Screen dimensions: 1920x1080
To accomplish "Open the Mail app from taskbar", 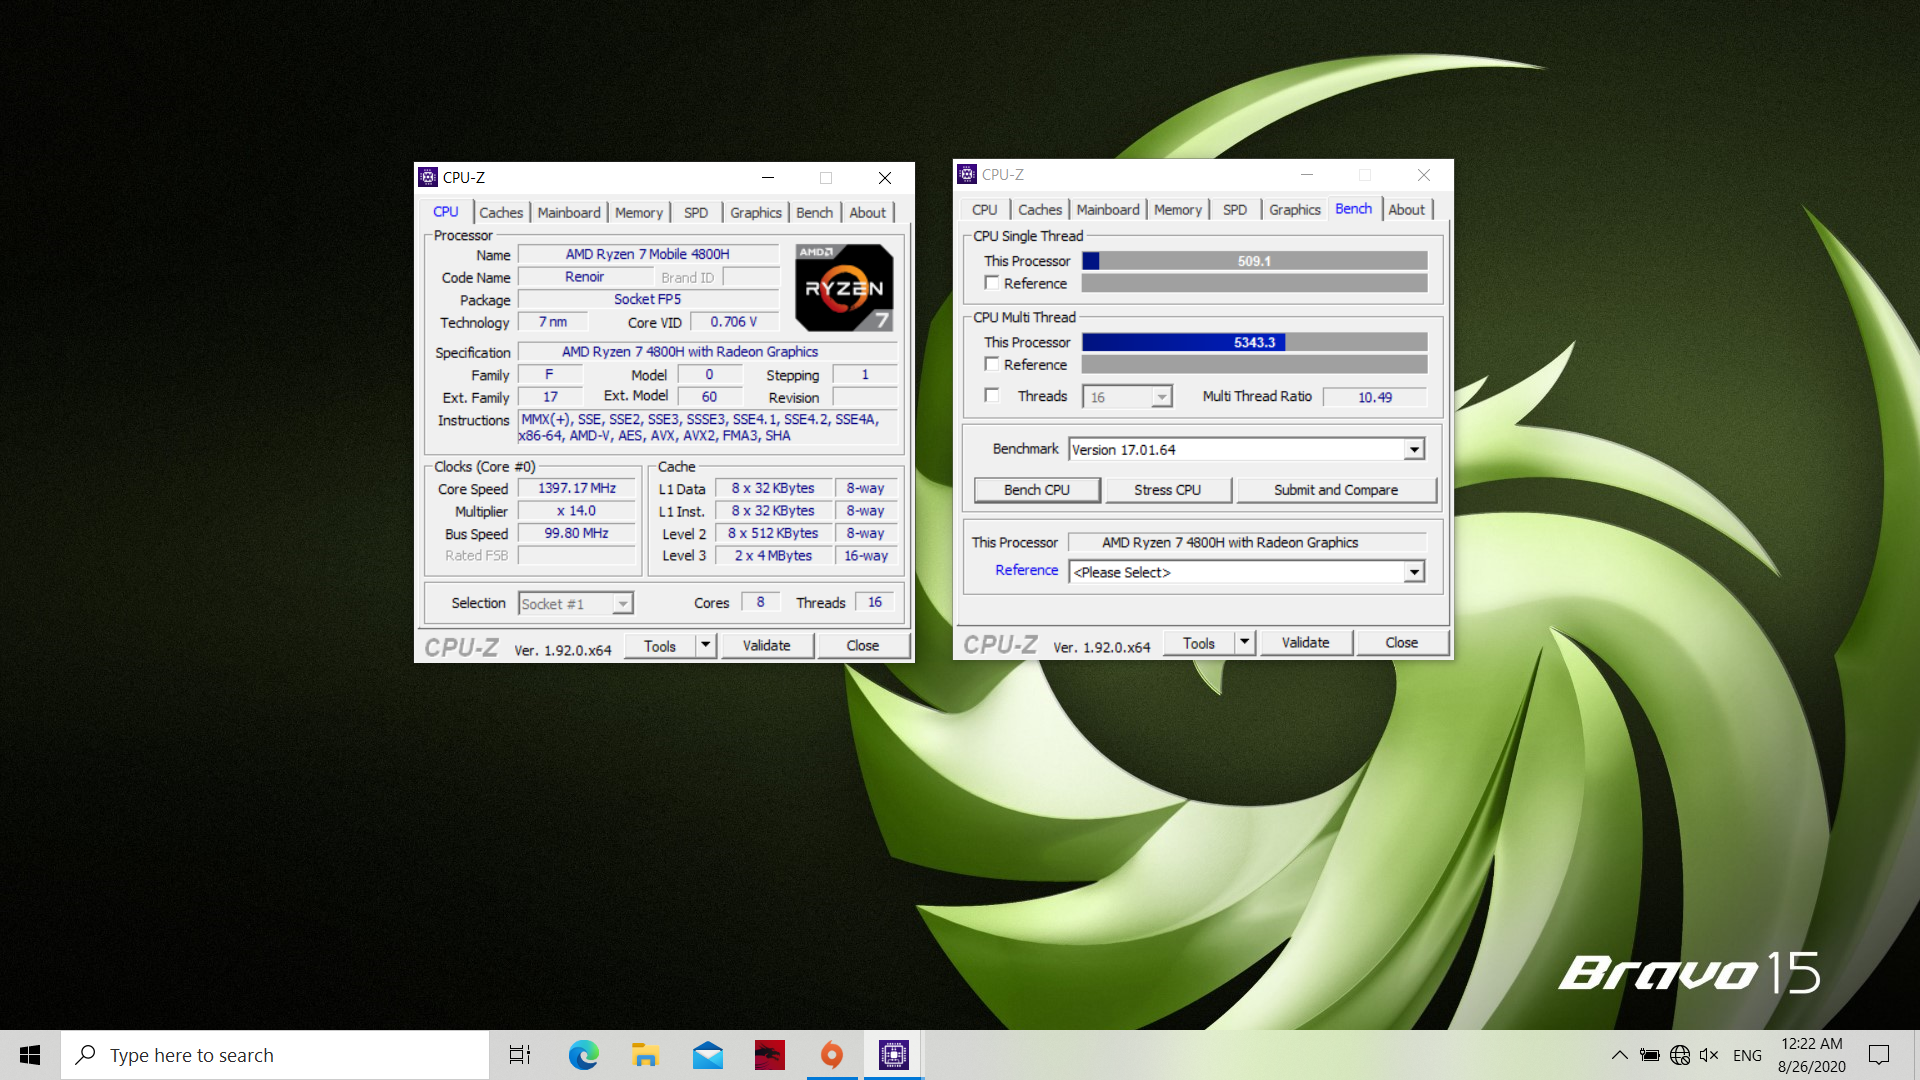I will coord(708,1055).
